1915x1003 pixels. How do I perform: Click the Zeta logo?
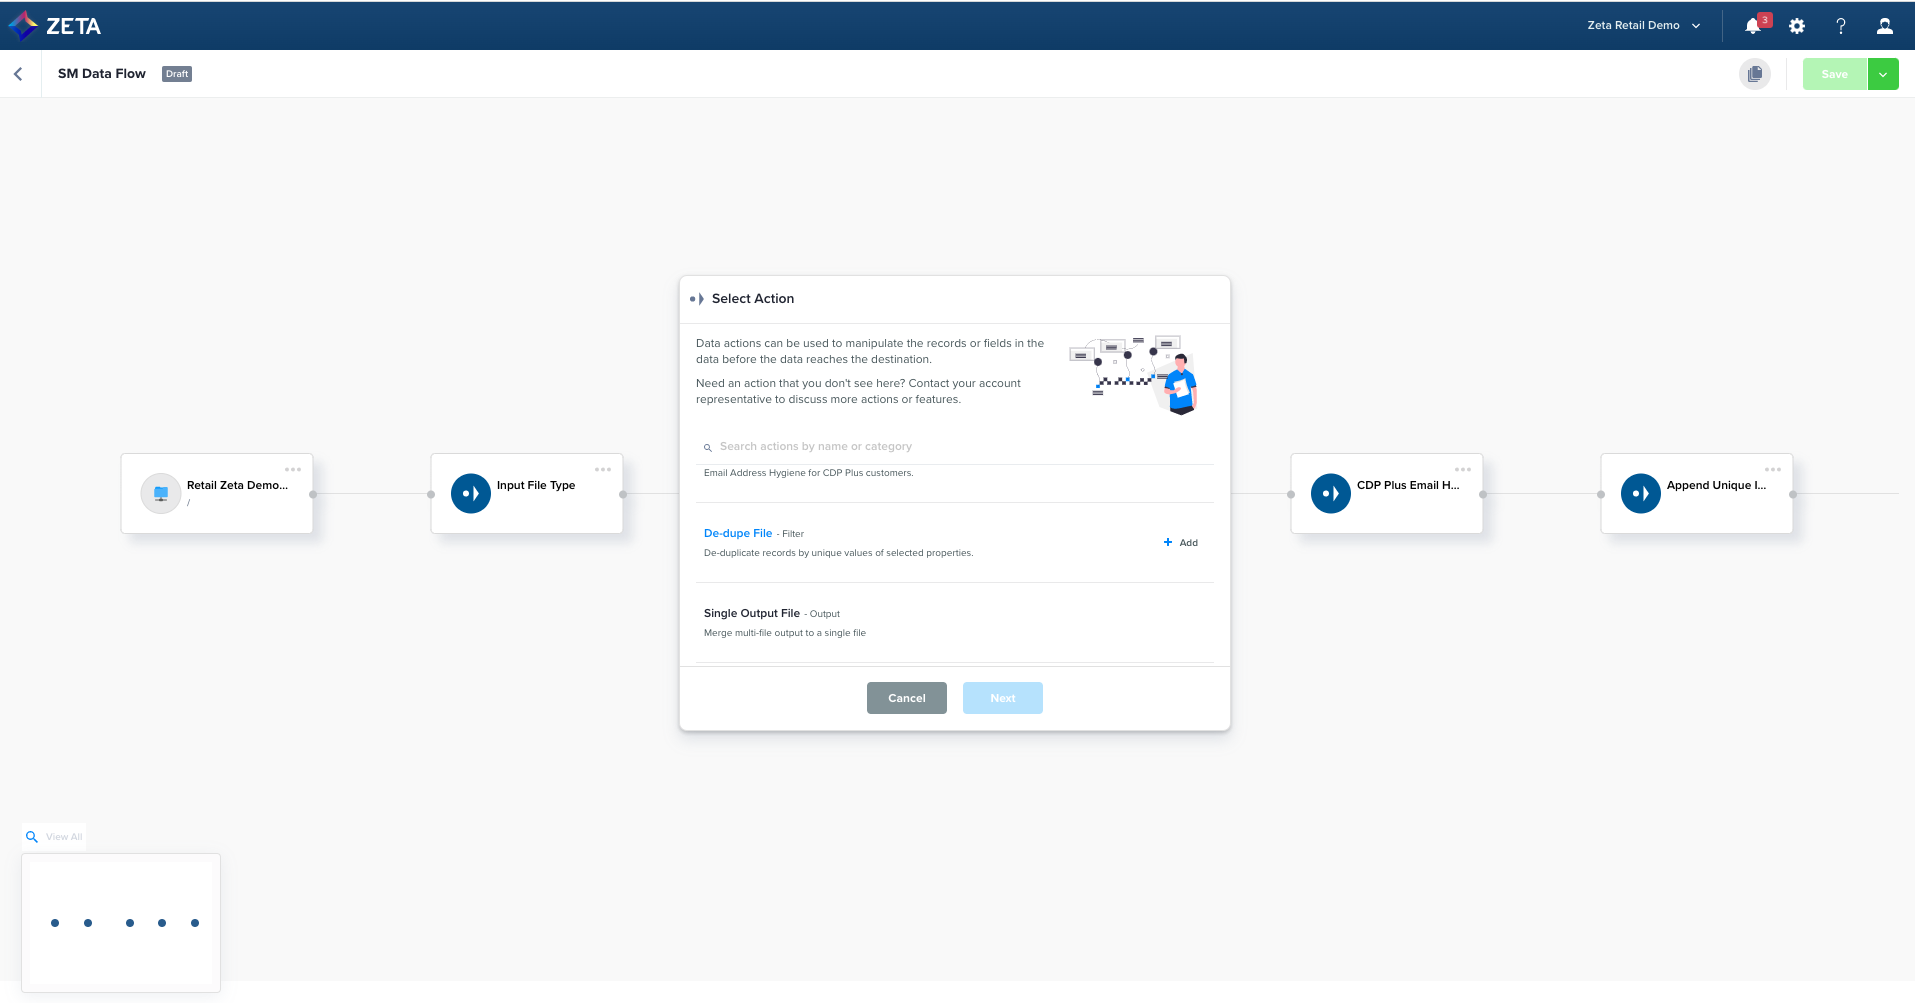pos(55,26)
